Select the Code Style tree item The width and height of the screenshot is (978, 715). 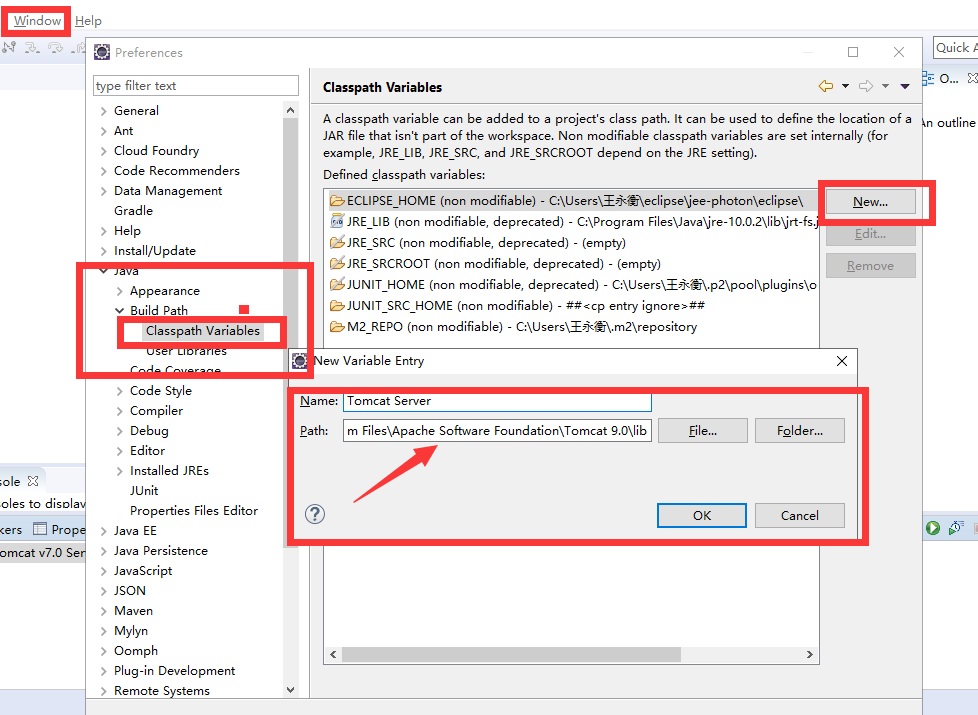pos(160,391)
